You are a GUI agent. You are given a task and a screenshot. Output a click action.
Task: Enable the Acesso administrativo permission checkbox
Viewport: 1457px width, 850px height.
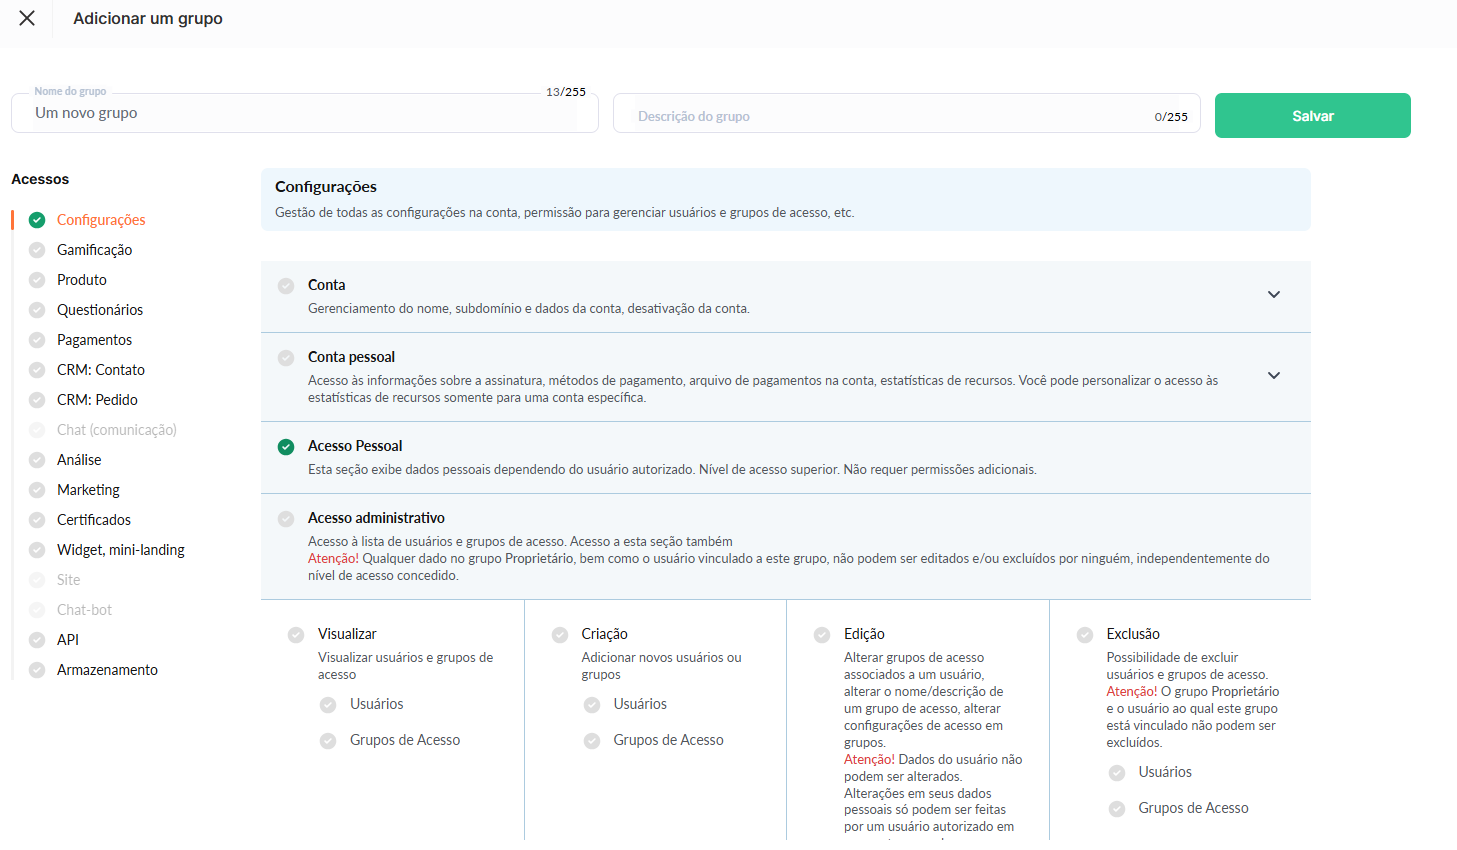click(286, 519)
